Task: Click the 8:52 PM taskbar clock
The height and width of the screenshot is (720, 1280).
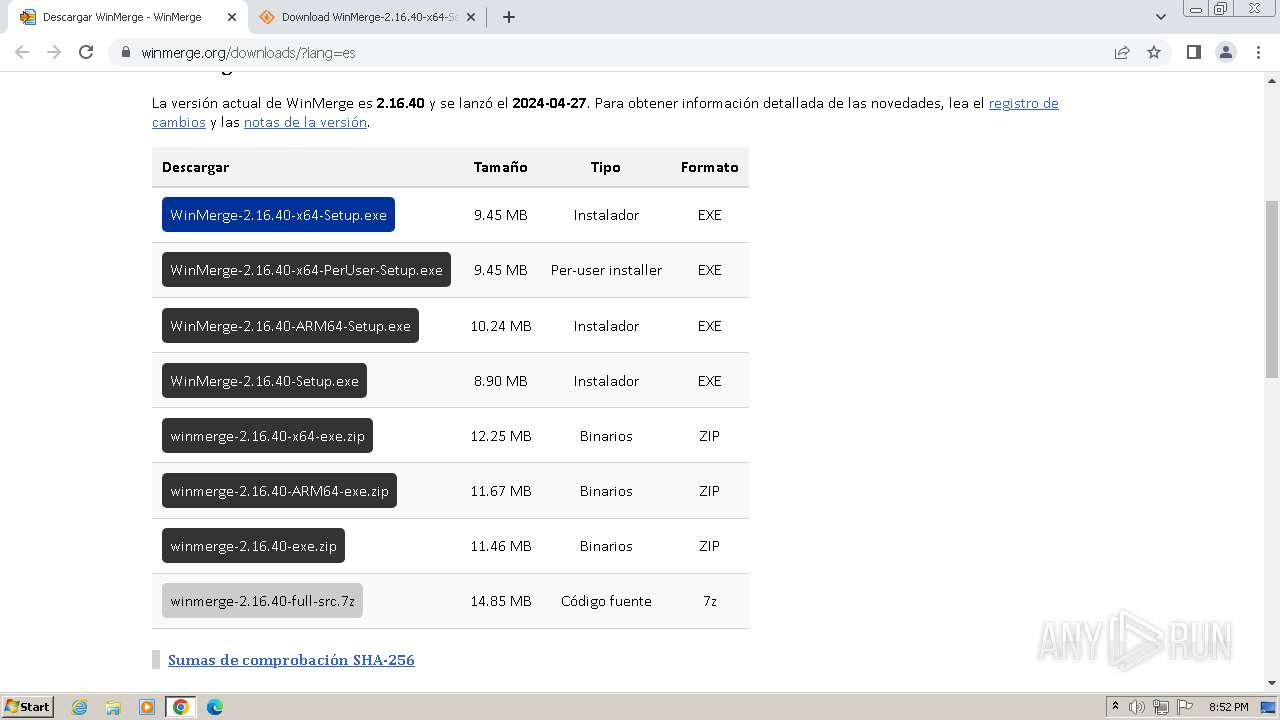Action: [x=1229, y=707]
